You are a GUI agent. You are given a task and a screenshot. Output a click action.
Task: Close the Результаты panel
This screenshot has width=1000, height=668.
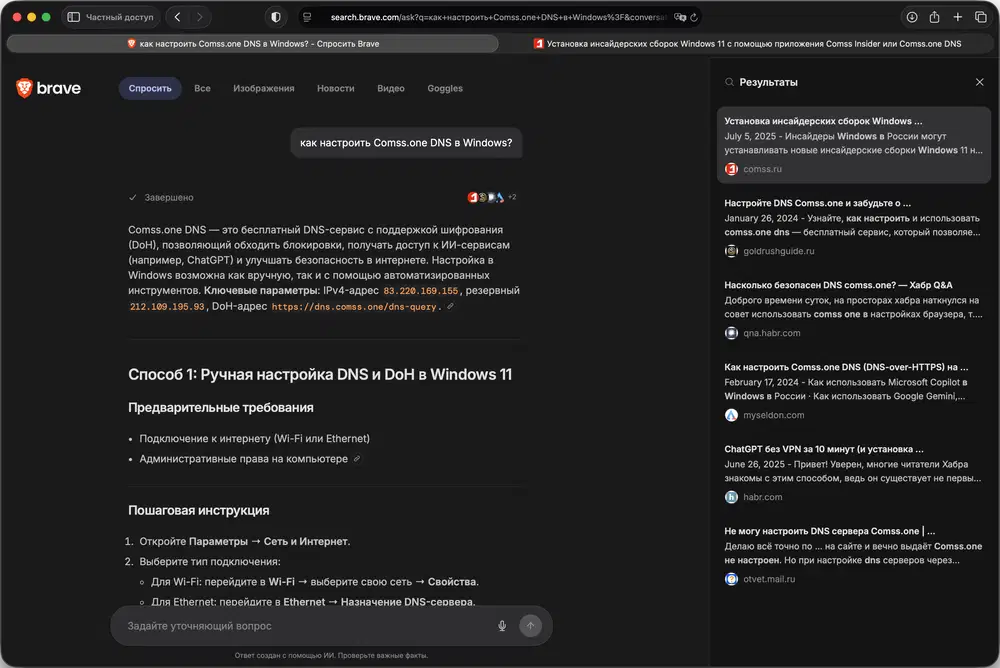pos(980,82)
